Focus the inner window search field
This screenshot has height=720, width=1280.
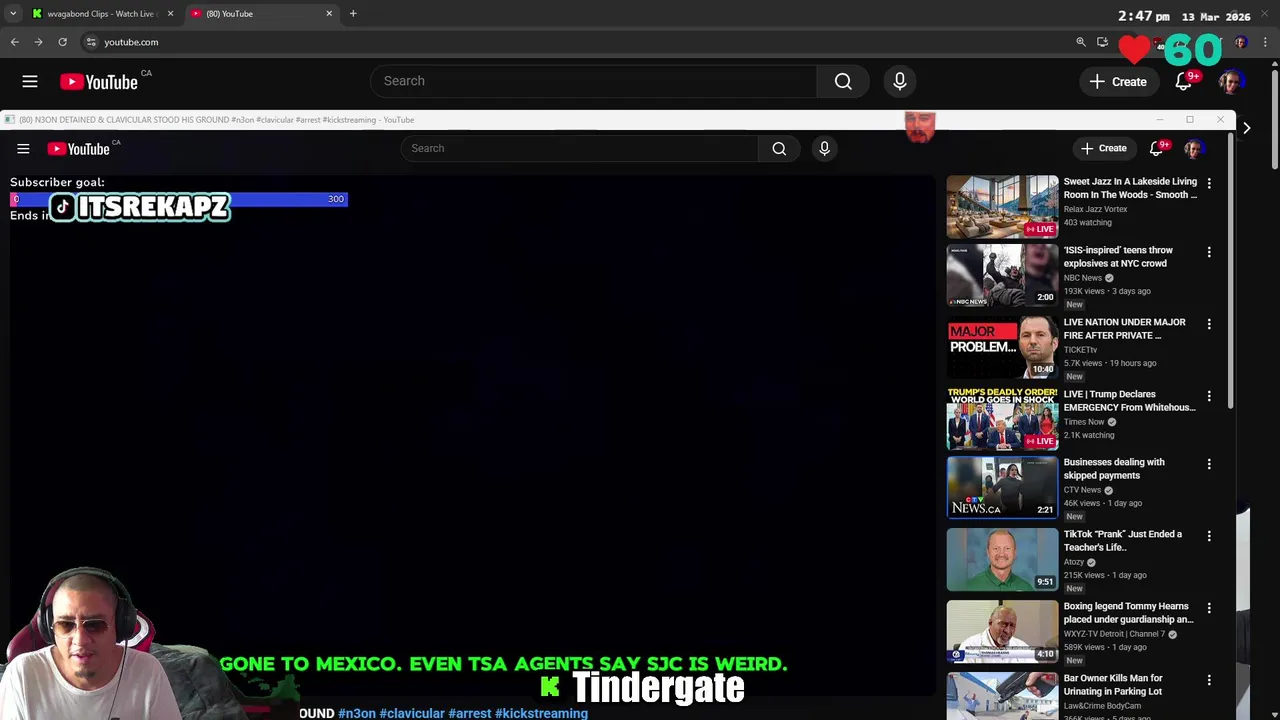(580, 148)
